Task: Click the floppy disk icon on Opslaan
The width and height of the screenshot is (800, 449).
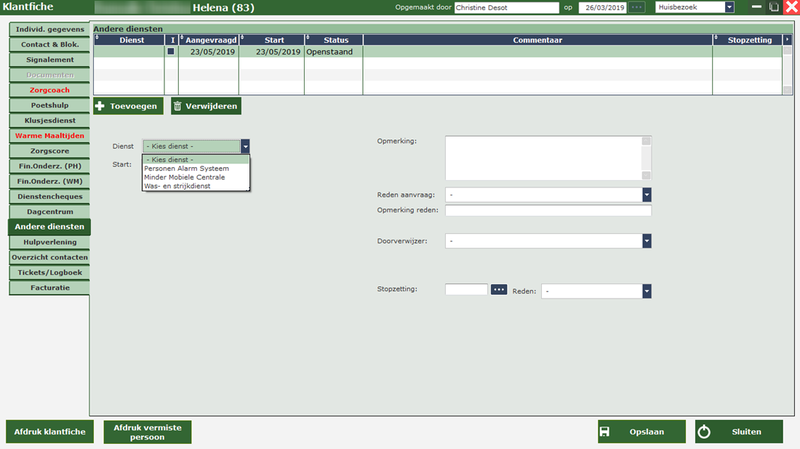Action: 605,432
